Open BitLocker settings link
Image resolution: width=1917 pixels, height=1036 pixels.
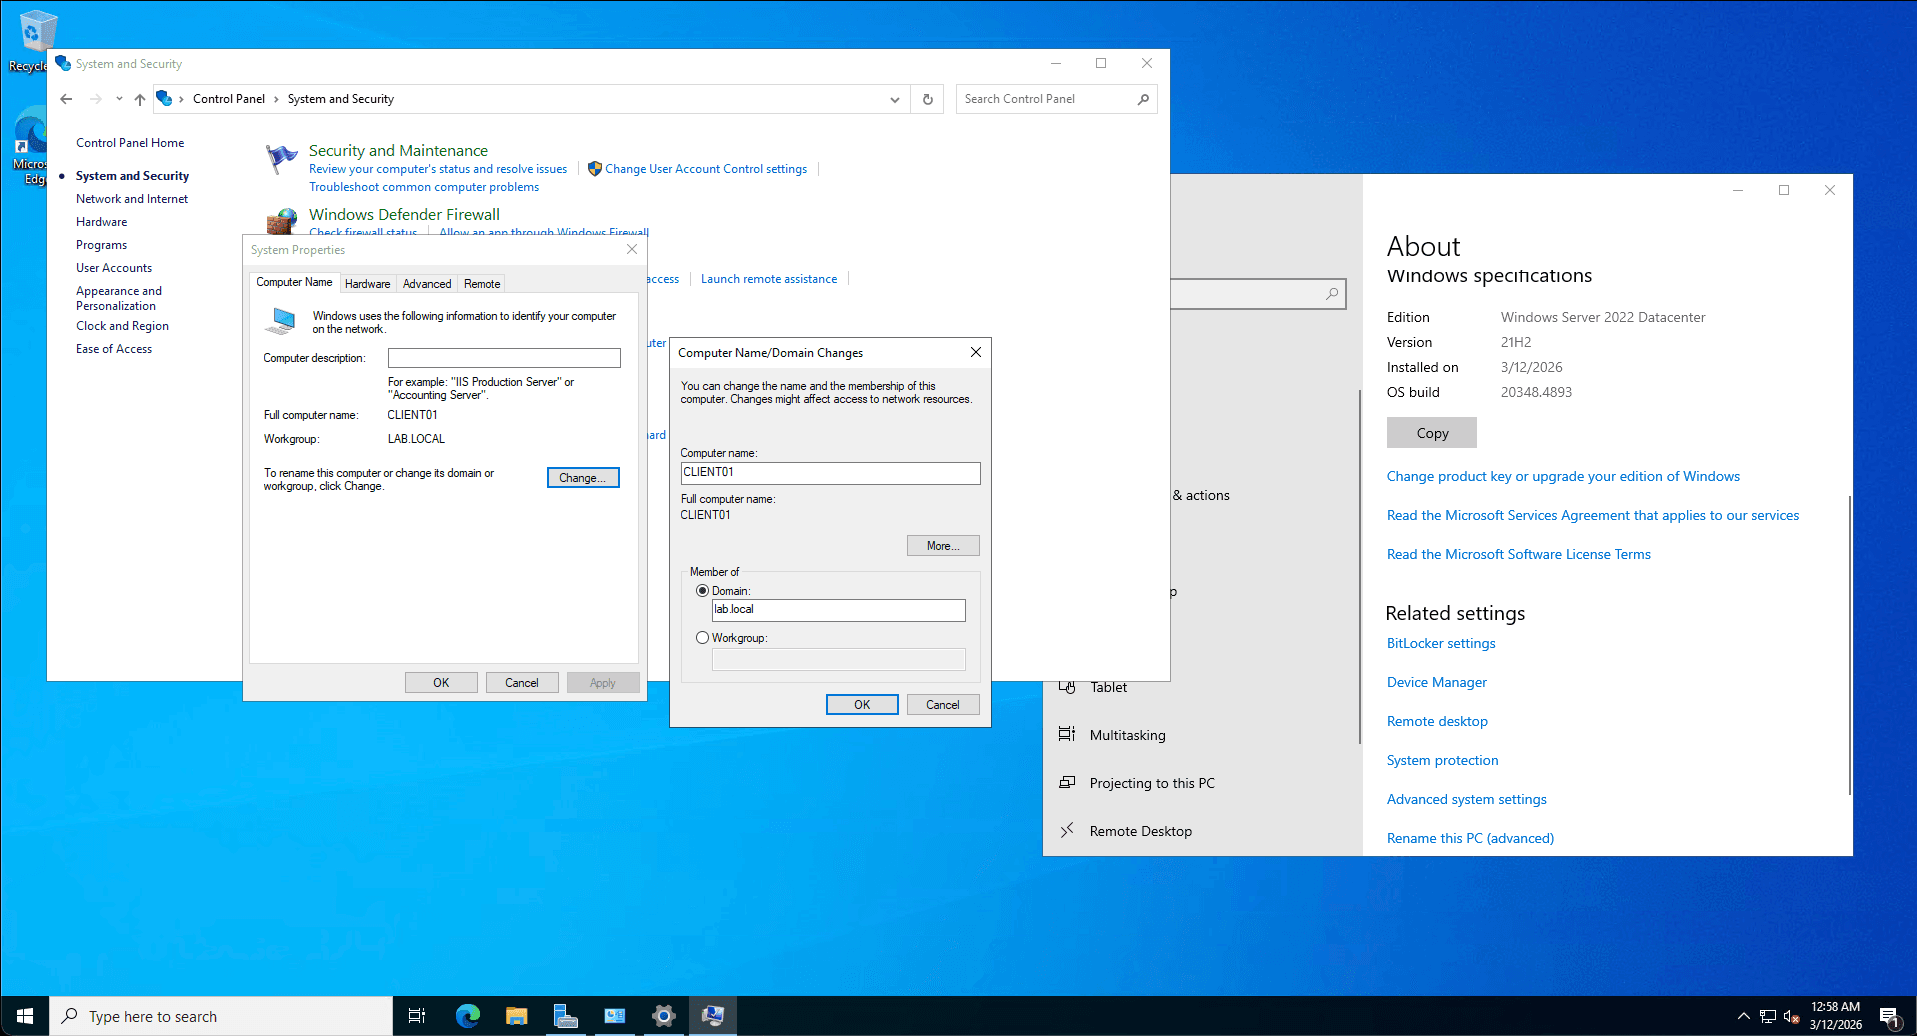point(1440,643)
